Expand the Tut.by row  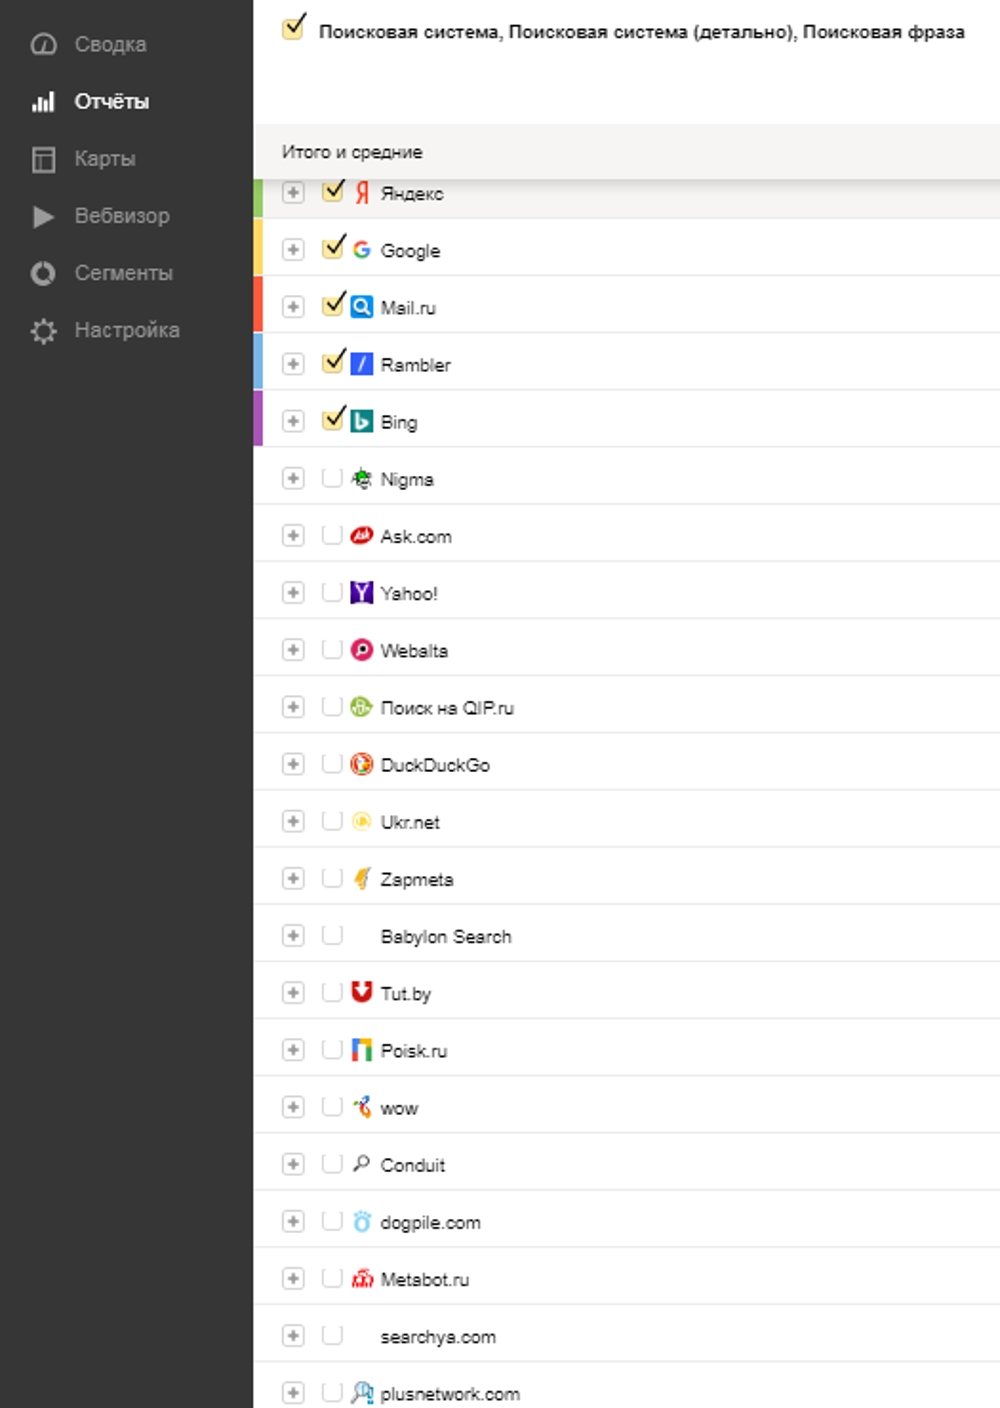(292, 992)
